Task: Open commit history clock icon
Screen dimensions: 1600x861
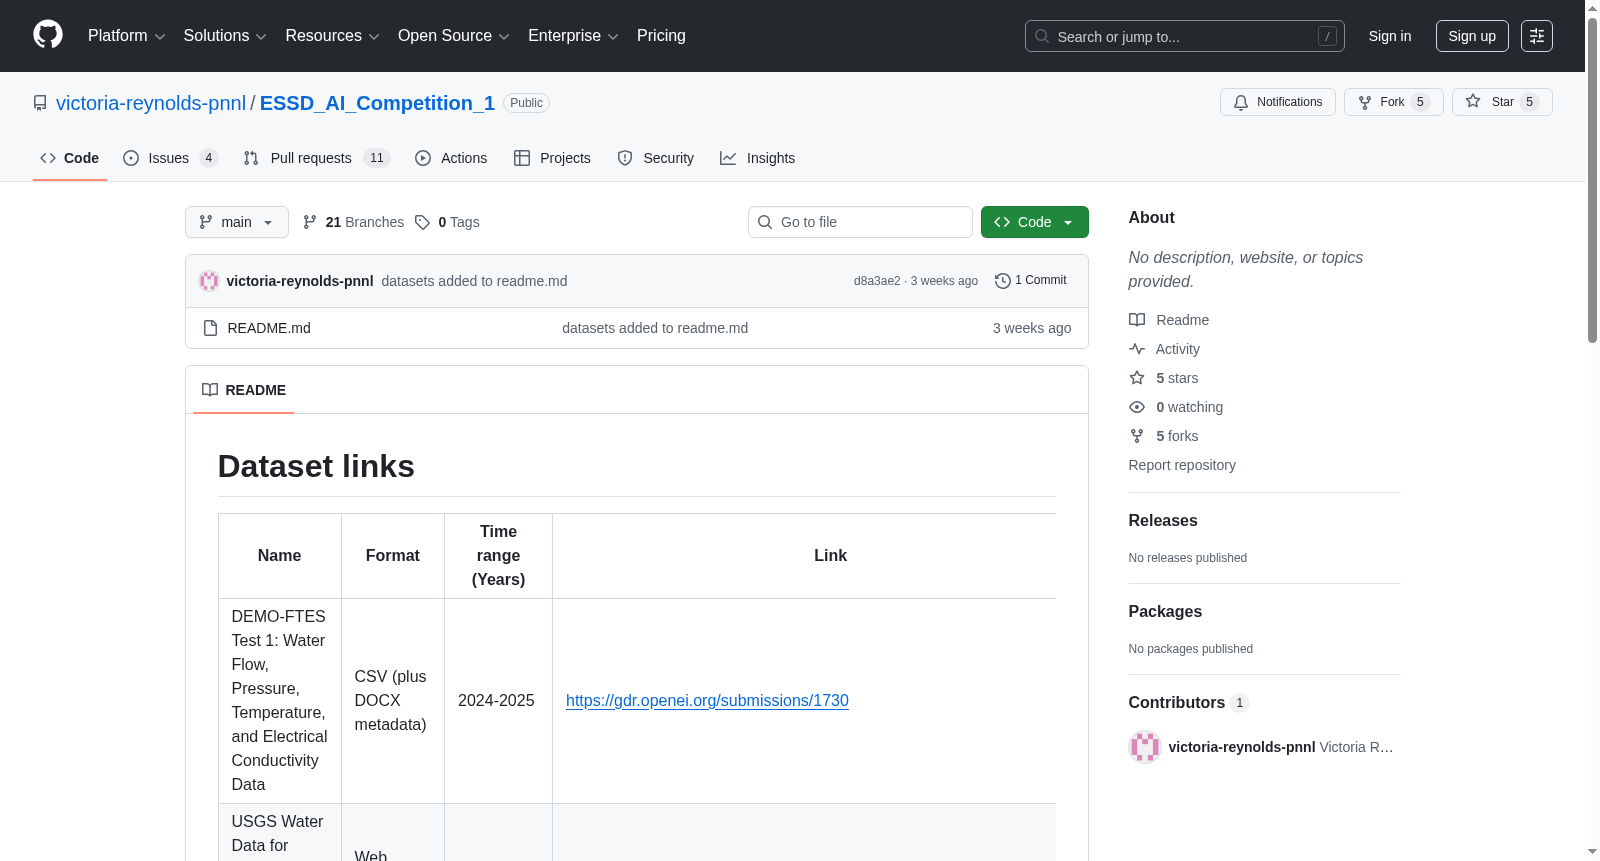Action: (1002, 281)
